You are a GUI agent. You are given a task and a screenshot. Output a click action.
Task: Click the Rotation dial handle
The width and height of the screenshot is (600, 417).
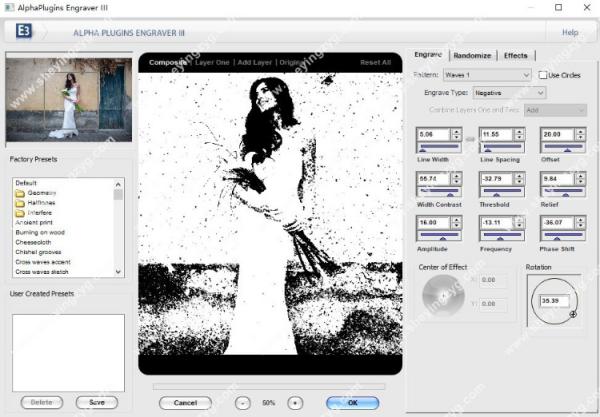[x=572, y=314]
